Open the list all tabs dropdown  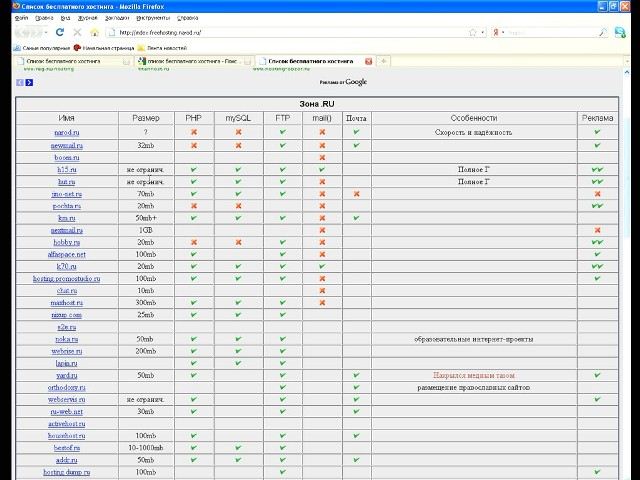point(627,61)
